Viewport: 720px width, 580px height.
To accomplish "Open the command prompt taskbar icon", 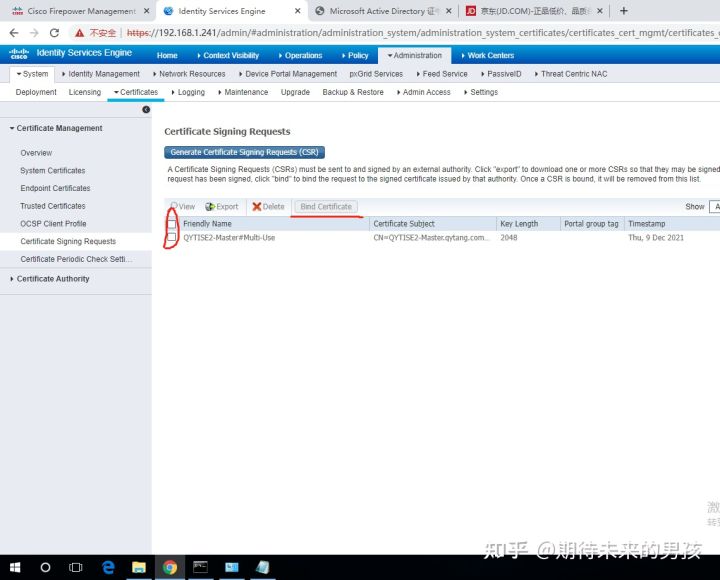I will 200,568.
